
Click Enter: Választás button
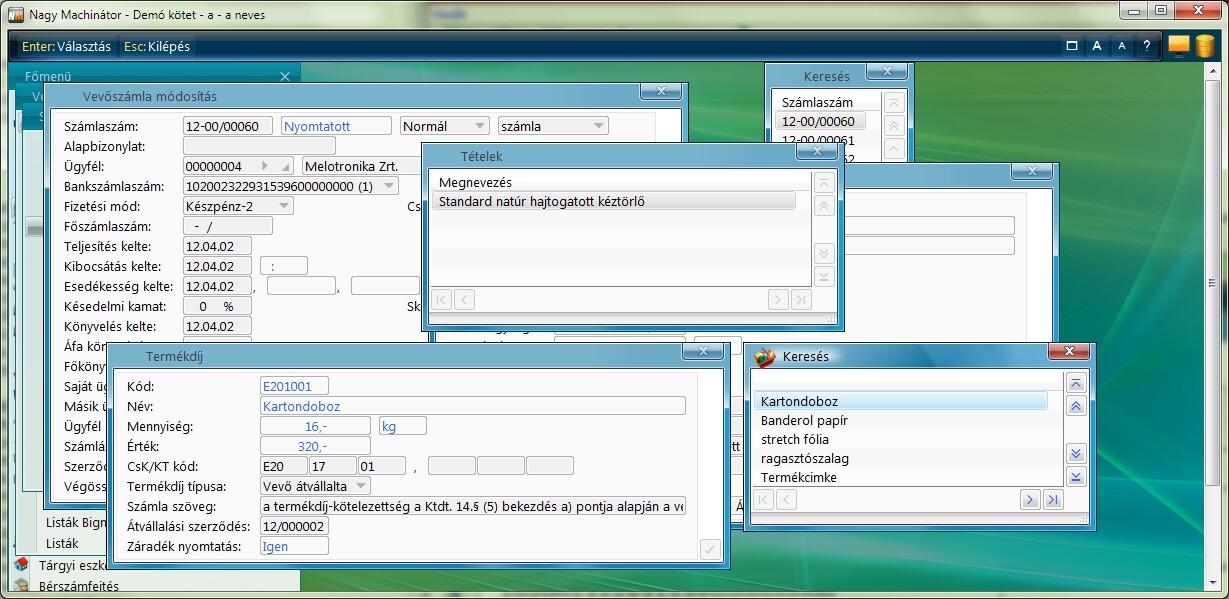click(66, 46)
